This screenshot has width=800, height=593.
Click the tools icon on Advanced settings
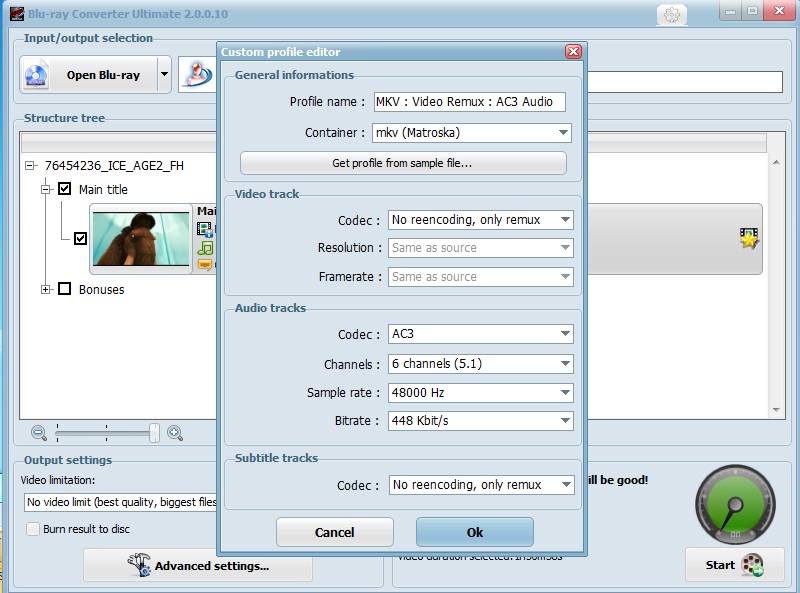(x=139, y=564)
